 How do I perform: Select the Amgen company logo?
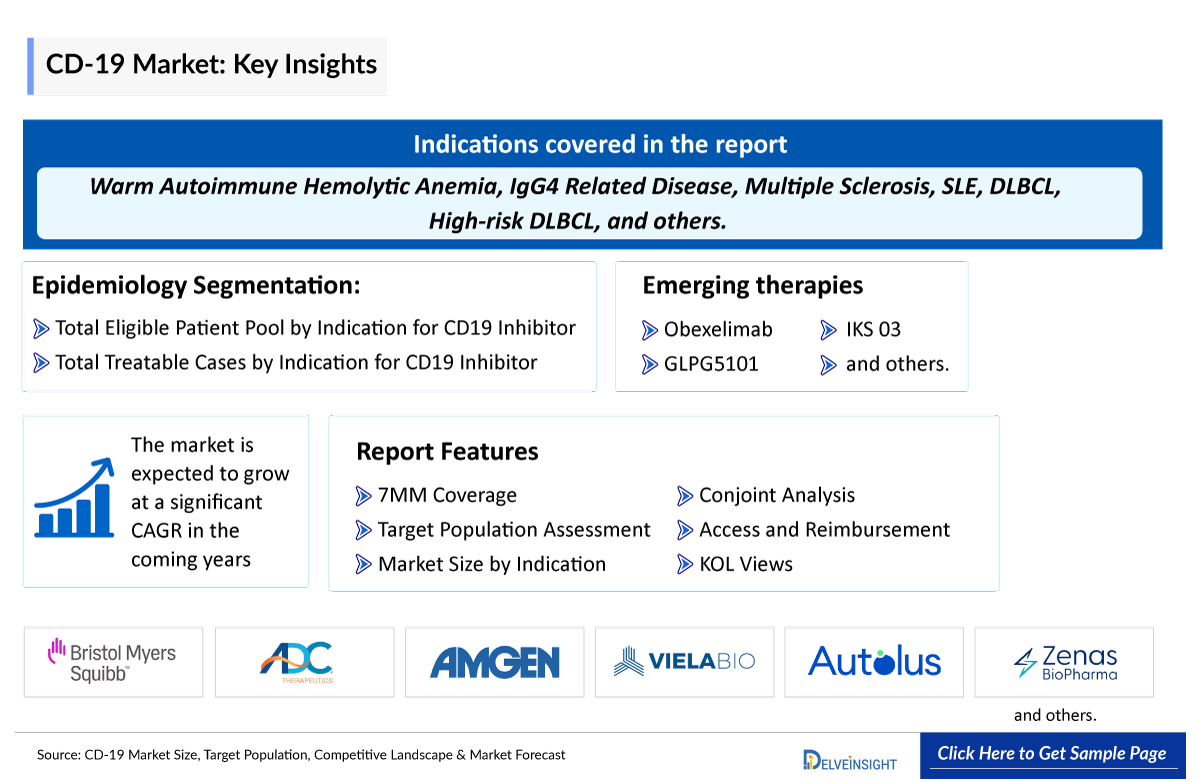(494, 662)
